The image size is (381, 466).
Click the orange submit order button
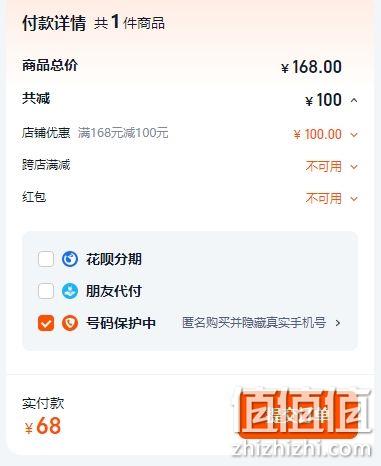tap(298, 414)
